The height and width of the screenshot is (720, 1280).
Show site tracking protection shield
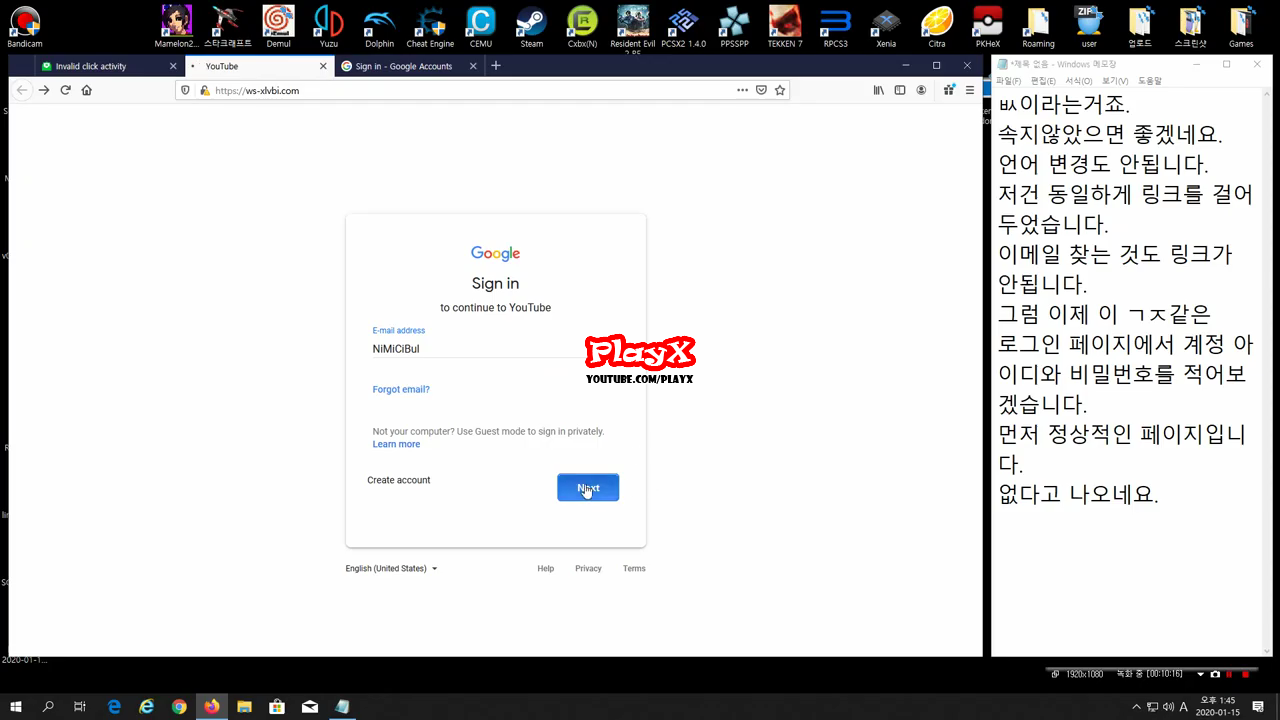[186, 90]
